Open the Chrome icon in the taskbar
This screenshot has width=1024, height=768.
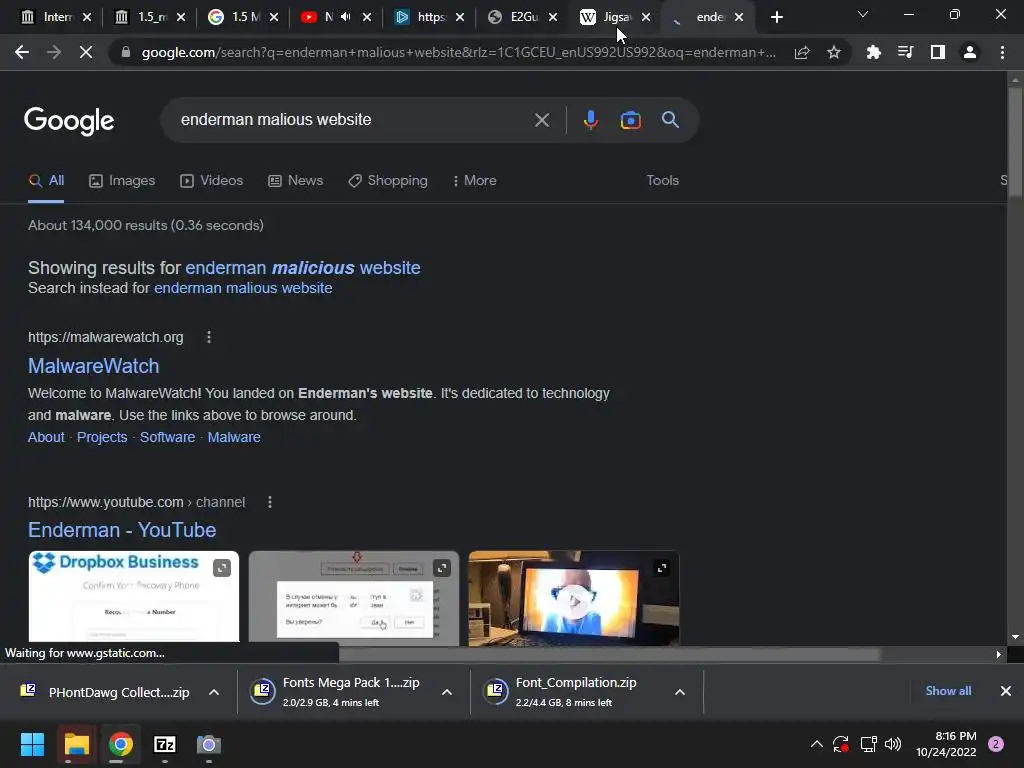tap(121, 744)
